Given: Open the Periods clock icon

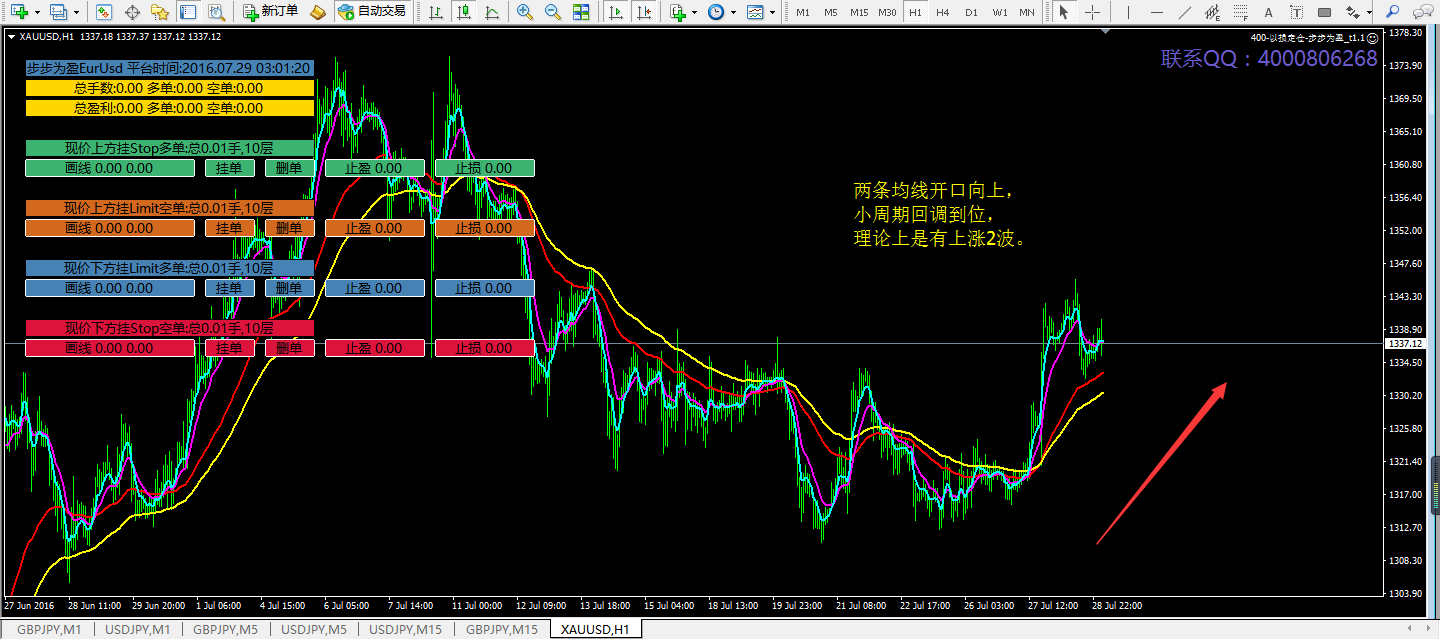Looking at the screenshot, I should pyautogui.click(x=715, y=12).
